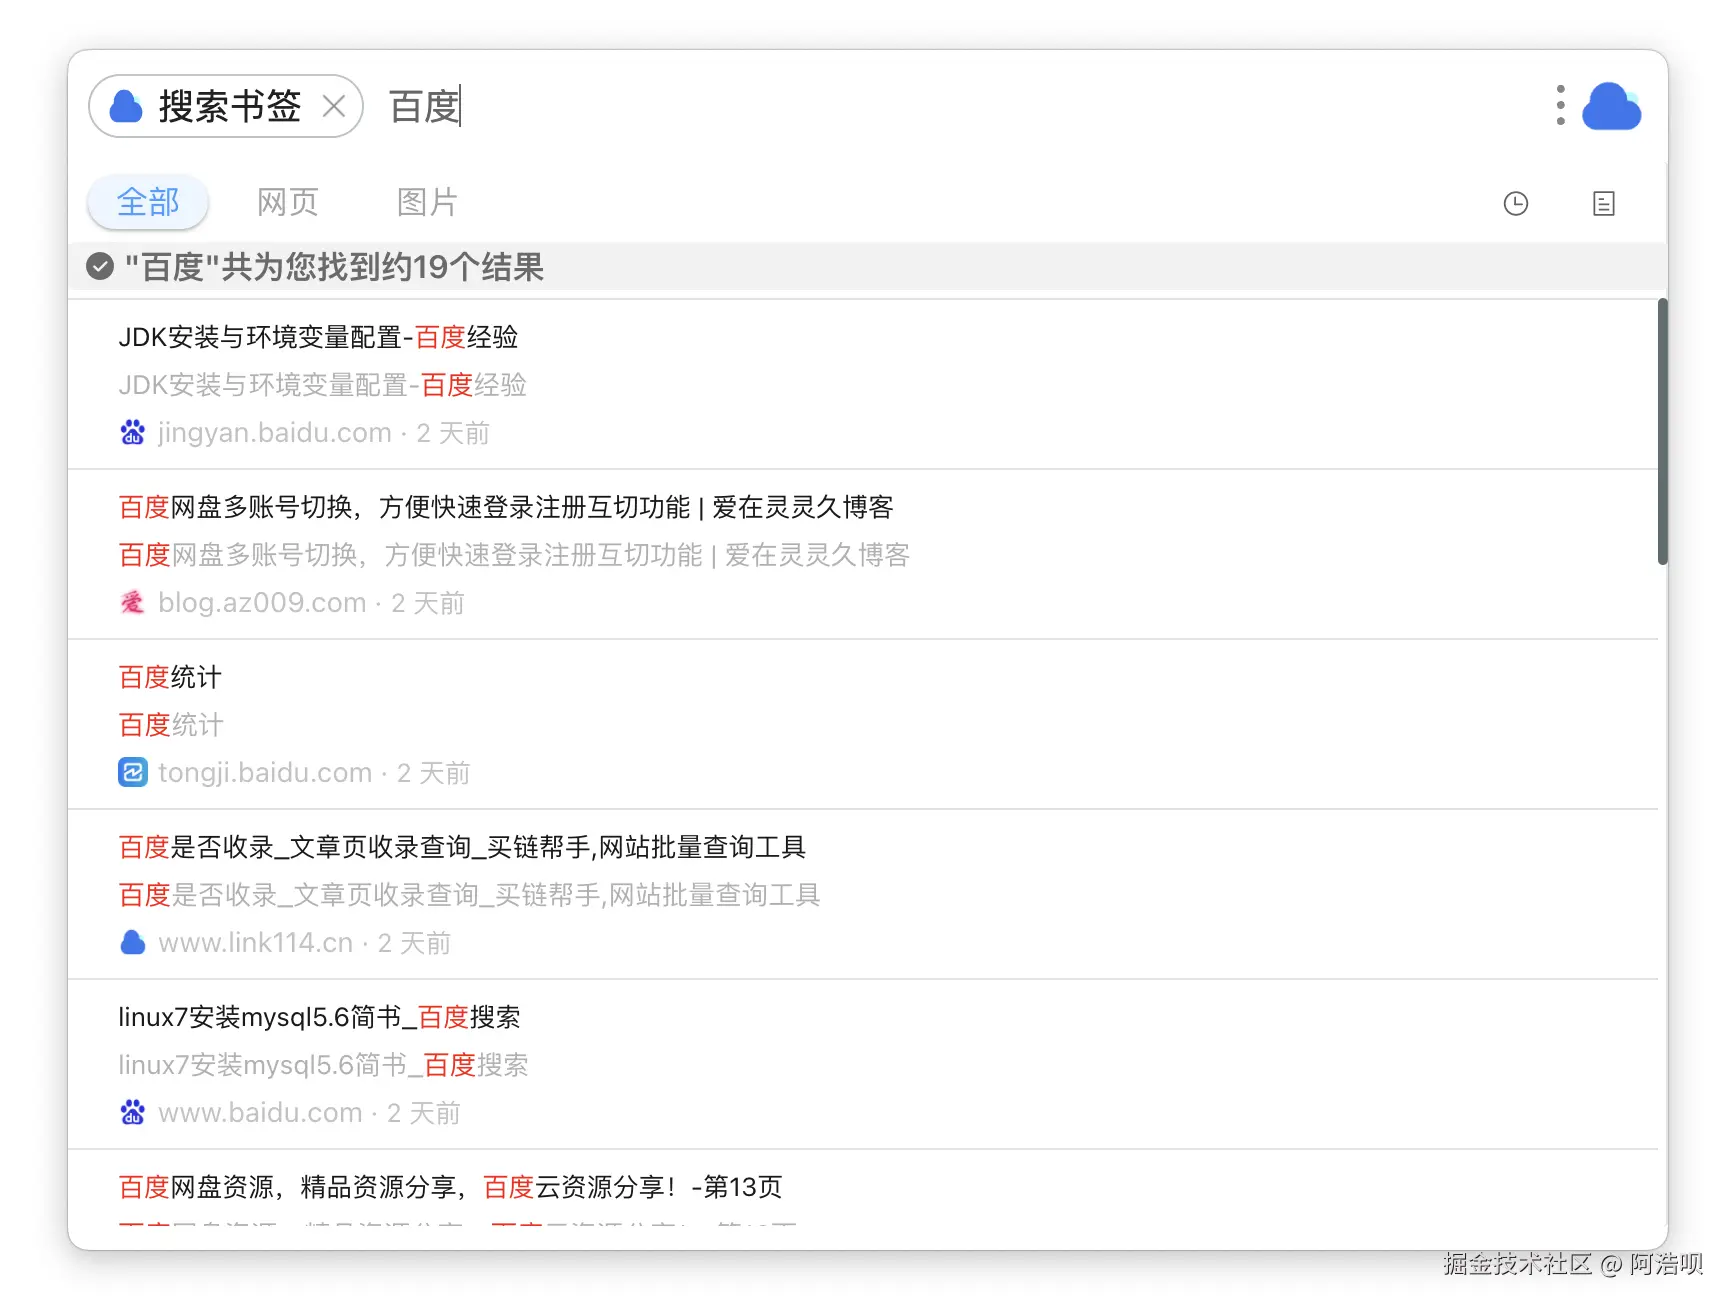
Task: Click the 搜索书签 tag label
Action: point(230,106)
